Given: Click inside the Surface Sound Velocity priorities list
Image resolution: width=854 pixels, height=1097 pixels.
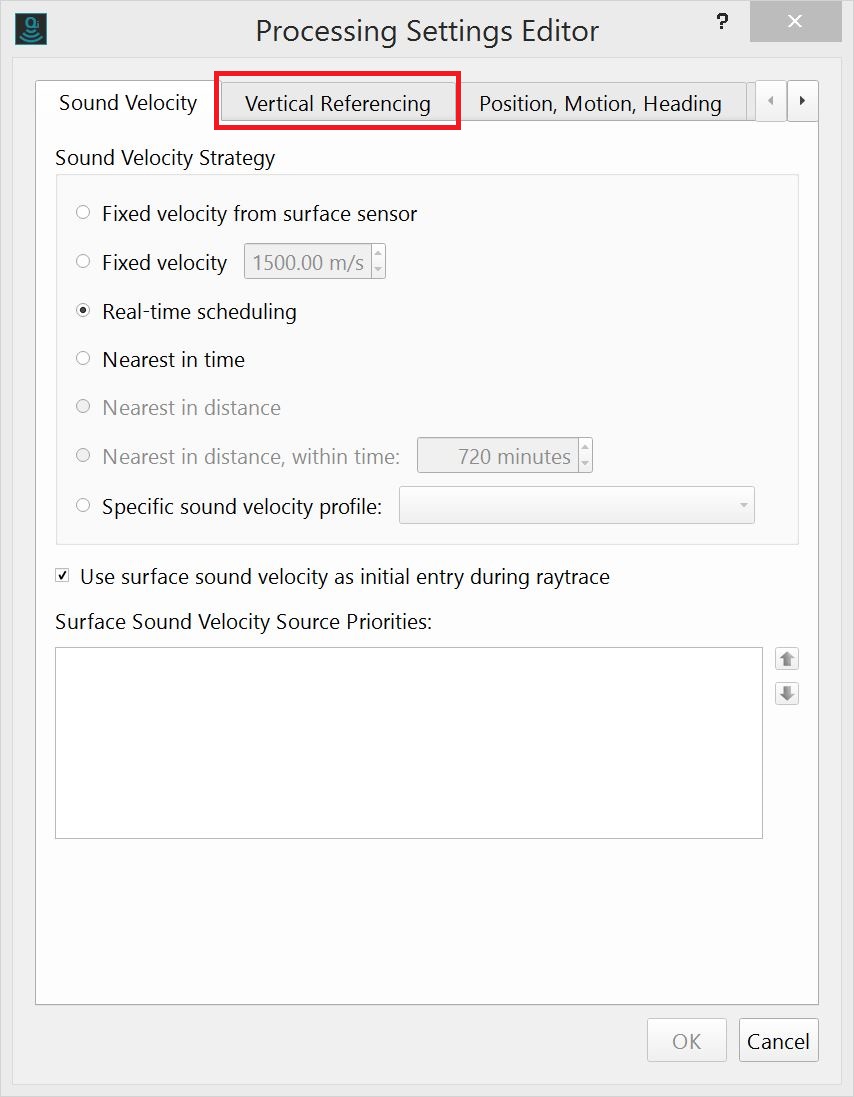Looking at the screenshot, I should [409, 741].
